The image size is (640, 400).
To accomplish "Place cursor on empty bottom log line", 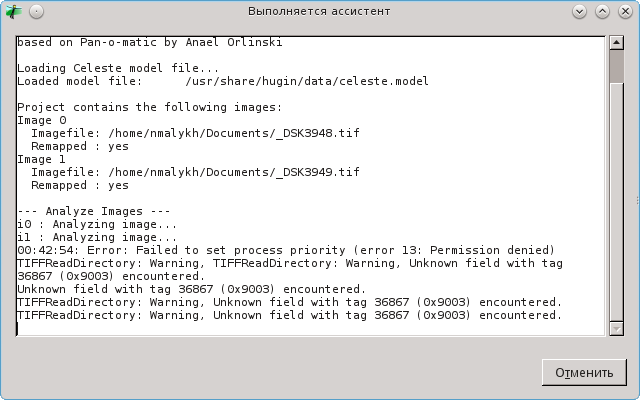I will 310,329.
